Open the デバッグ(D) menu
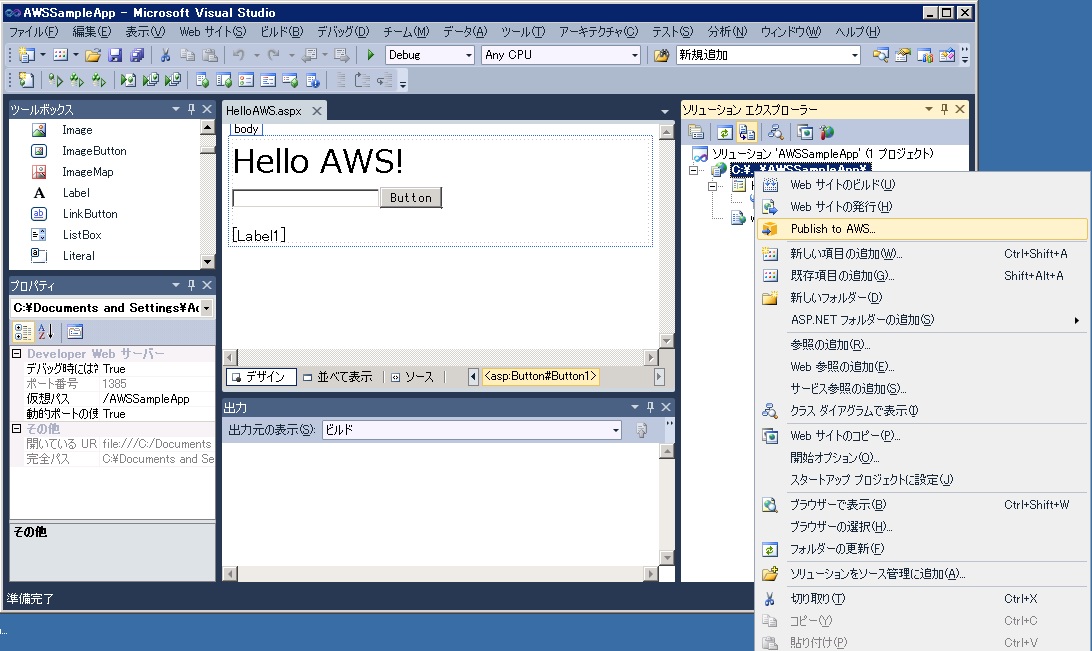Viewport: 1092px width, 651px height. click(343, 32)
